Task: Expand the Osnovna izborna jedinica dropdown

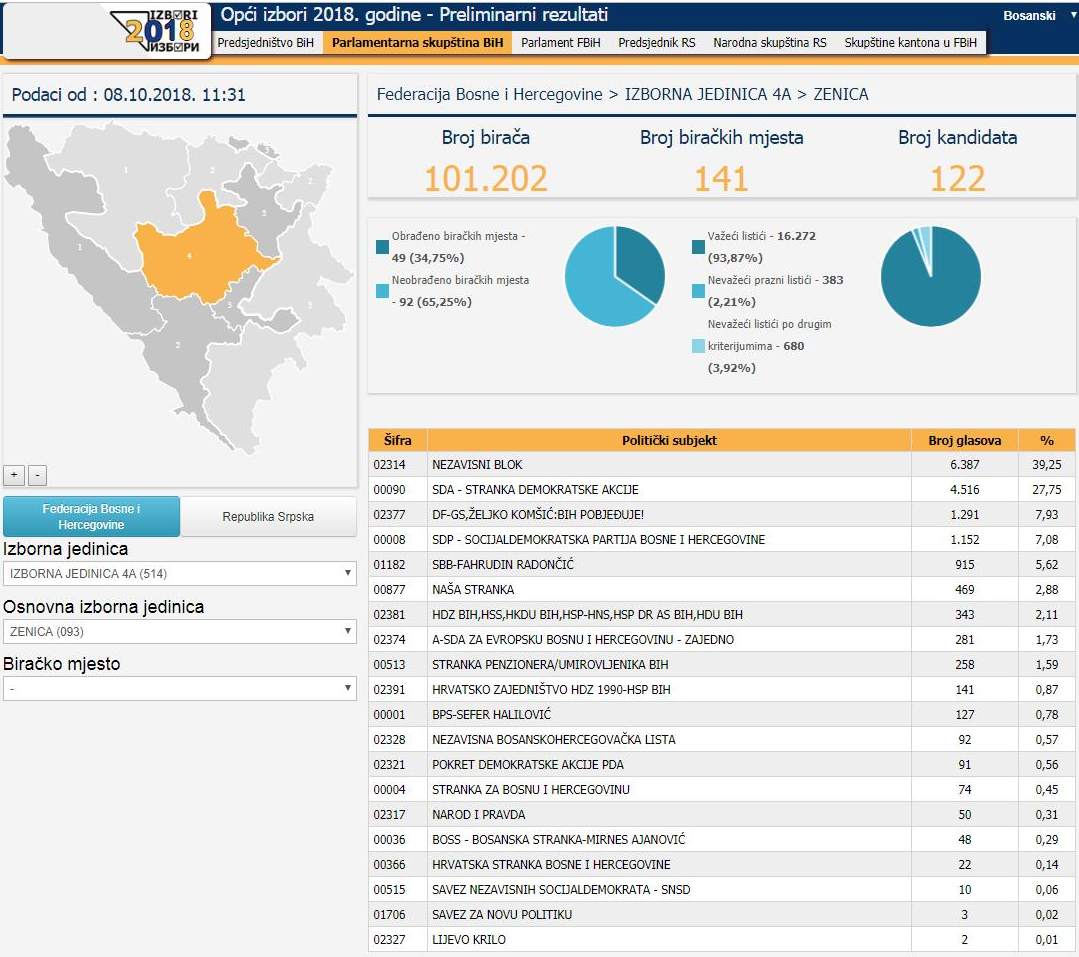Action: (179, 631)
